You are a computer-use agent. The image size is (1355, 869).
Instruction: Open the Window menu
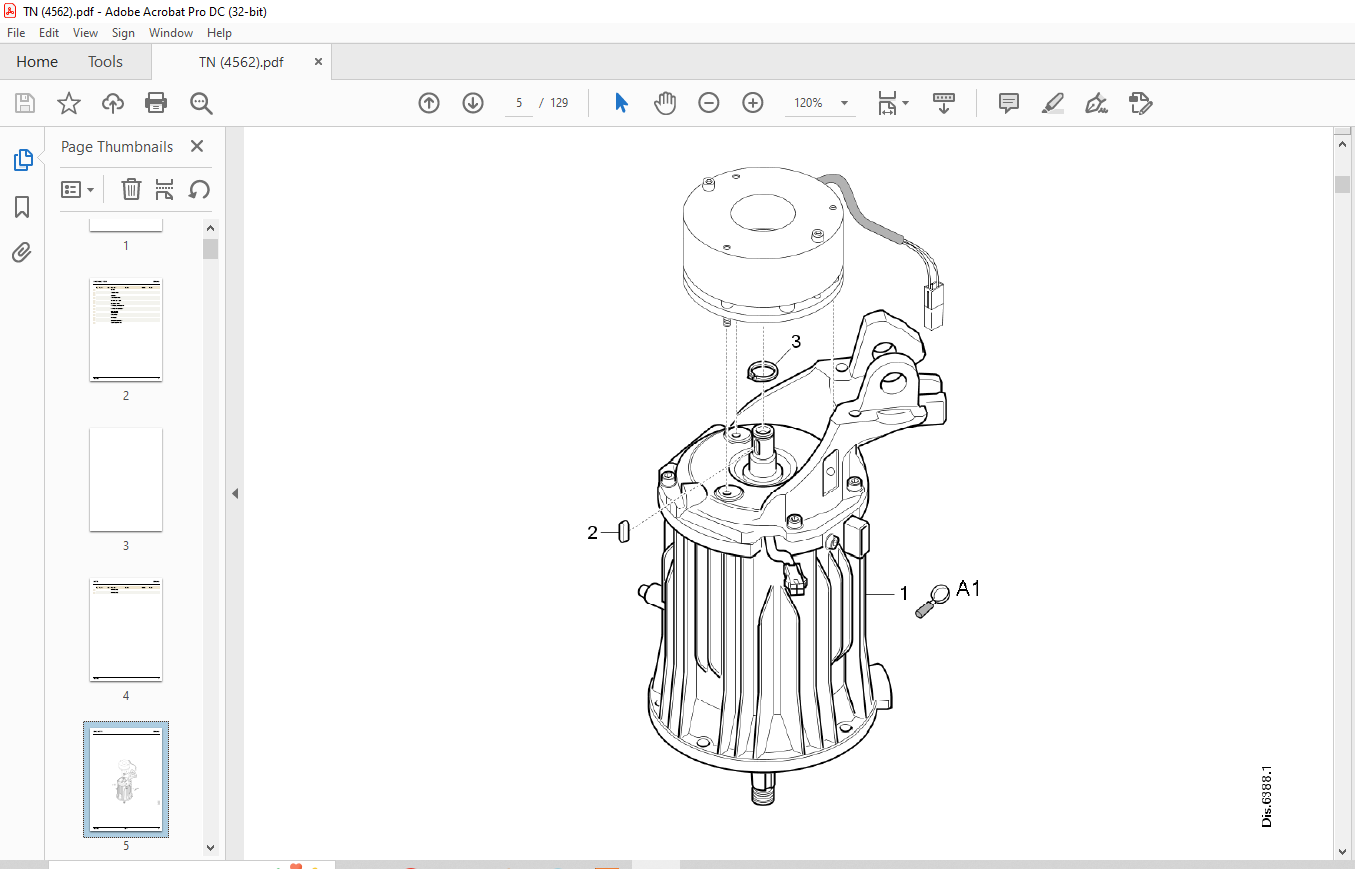tap(171, 33)
